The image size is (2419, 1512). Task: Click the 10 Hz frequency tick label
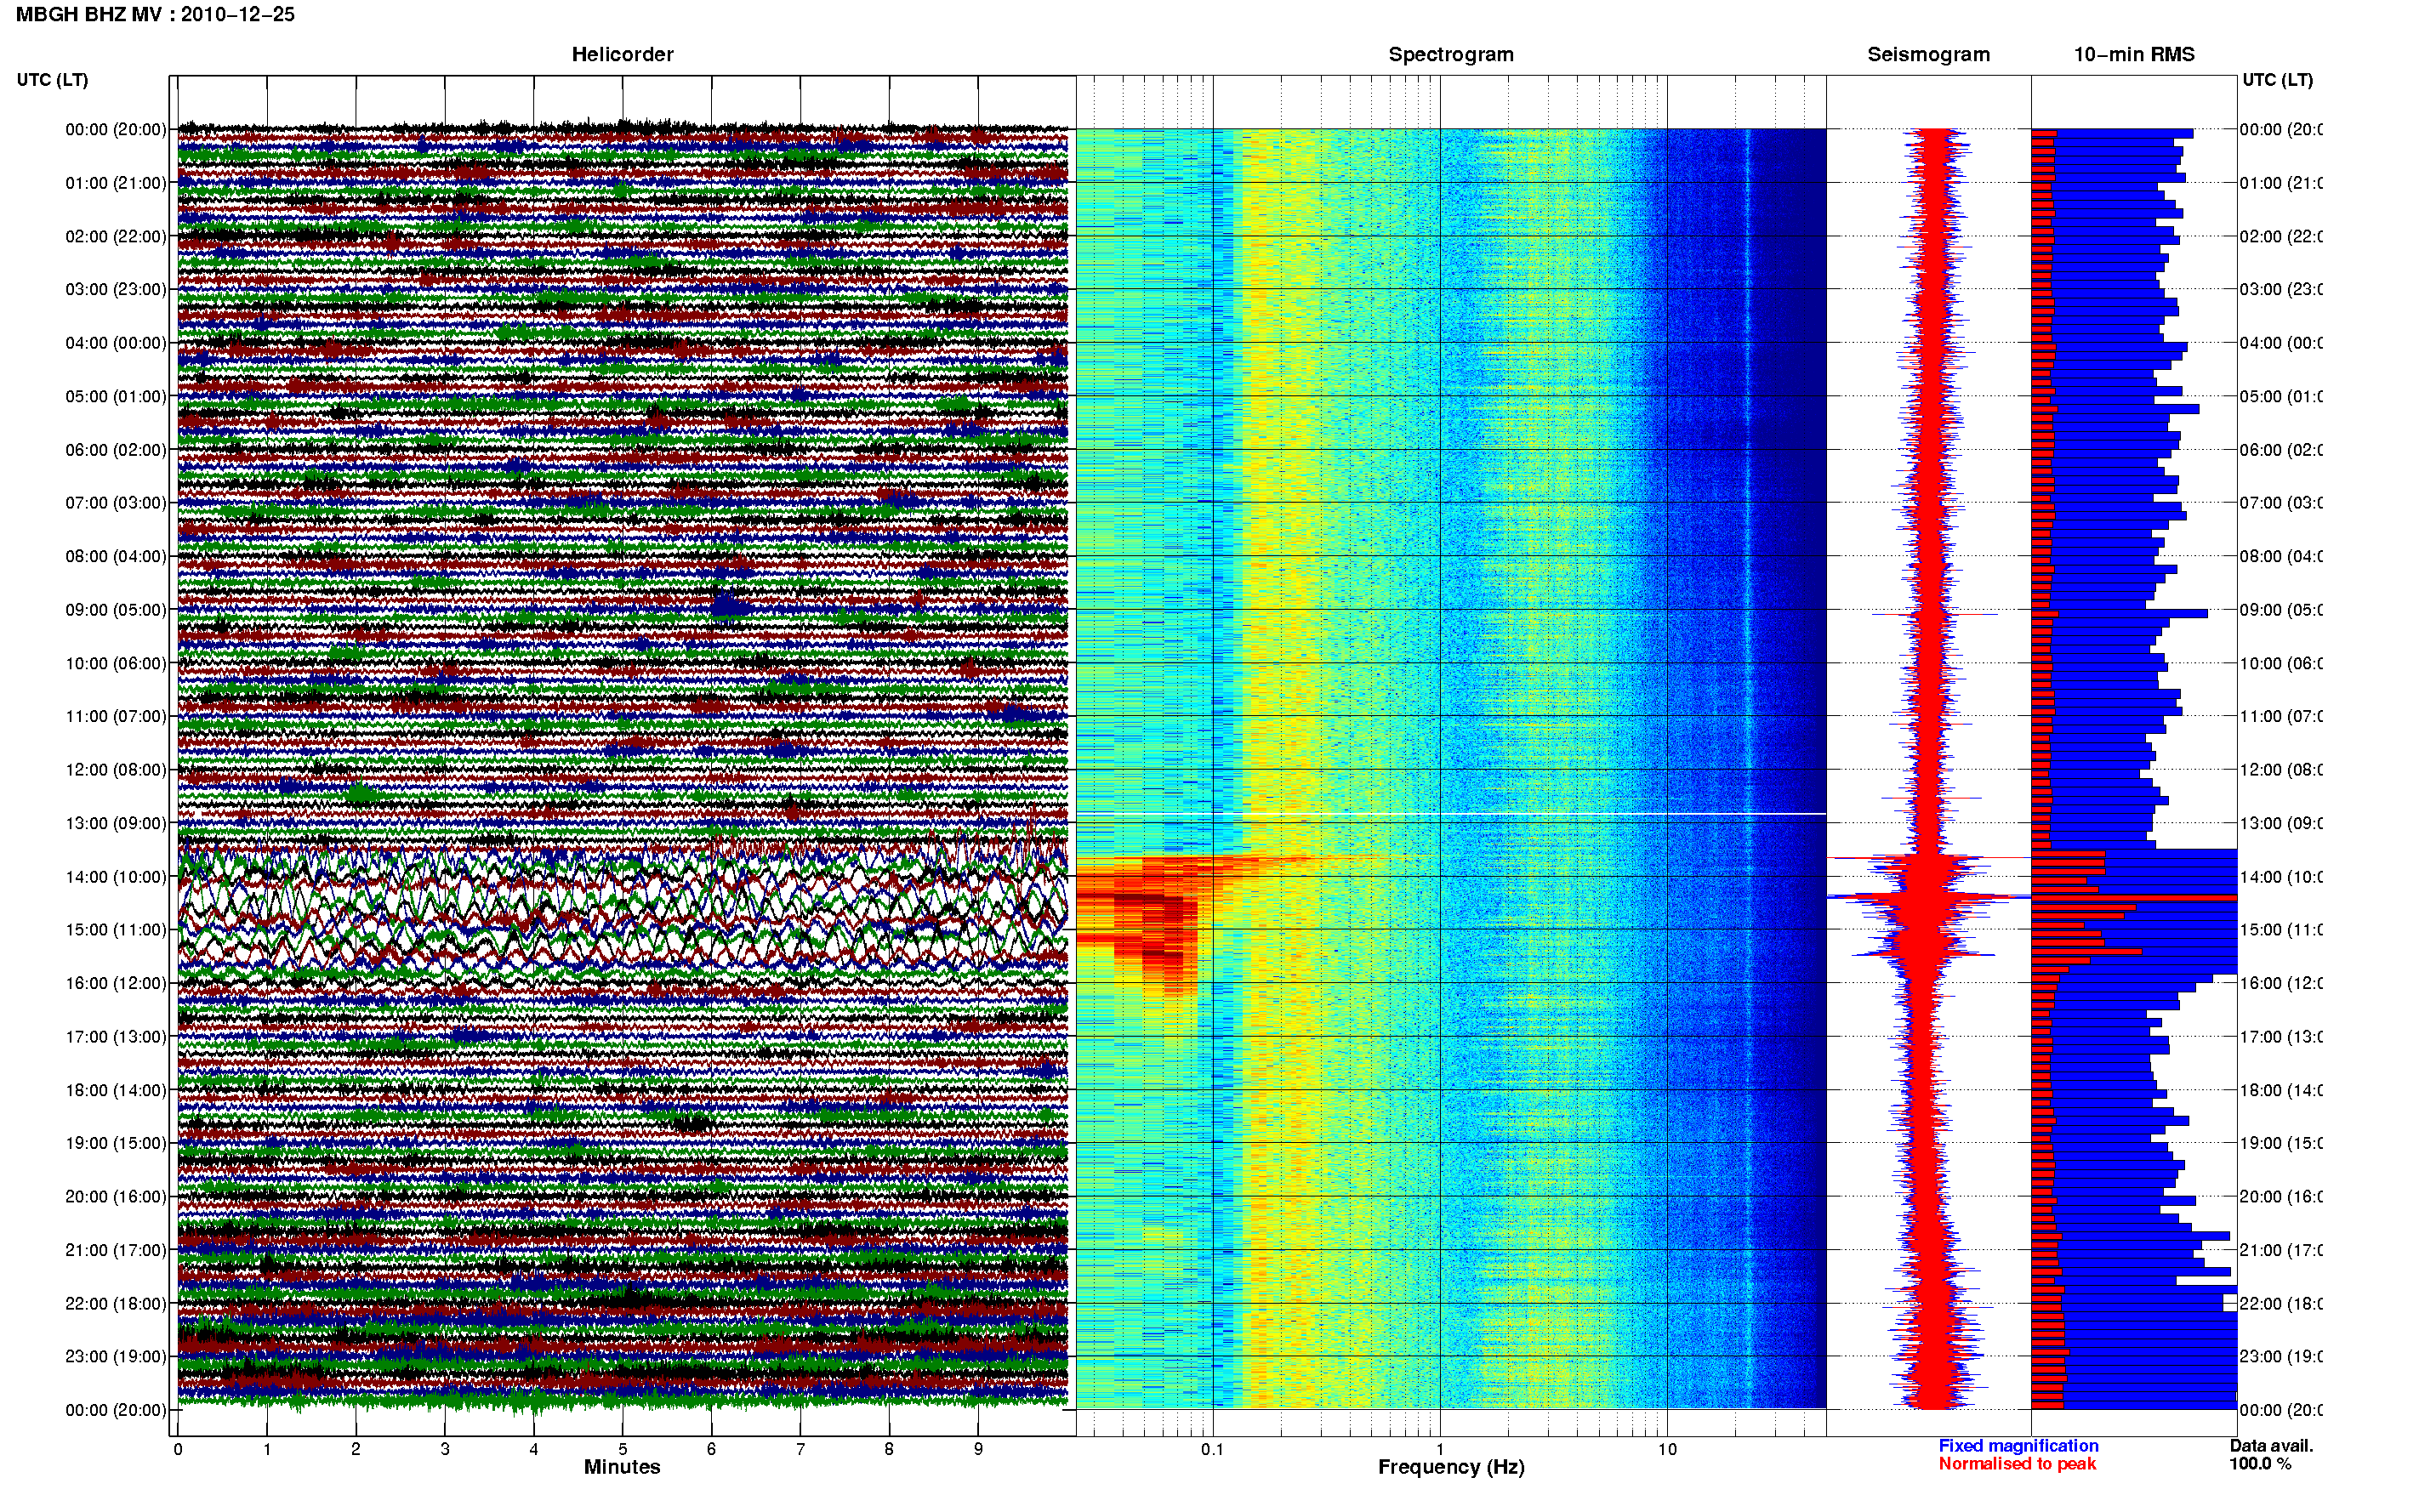(1667, 1449)
